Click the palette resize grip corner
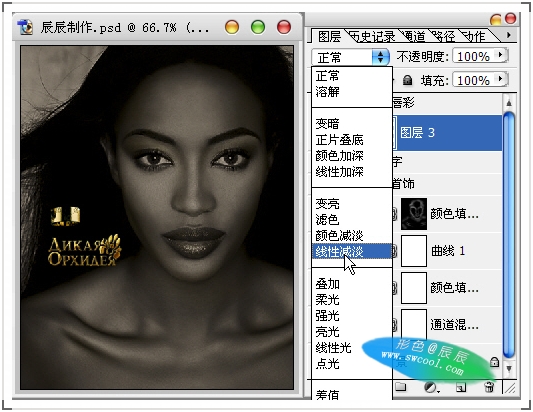Image resolution: width=533 pixels, height=412 pixels. tap(510, 388)
